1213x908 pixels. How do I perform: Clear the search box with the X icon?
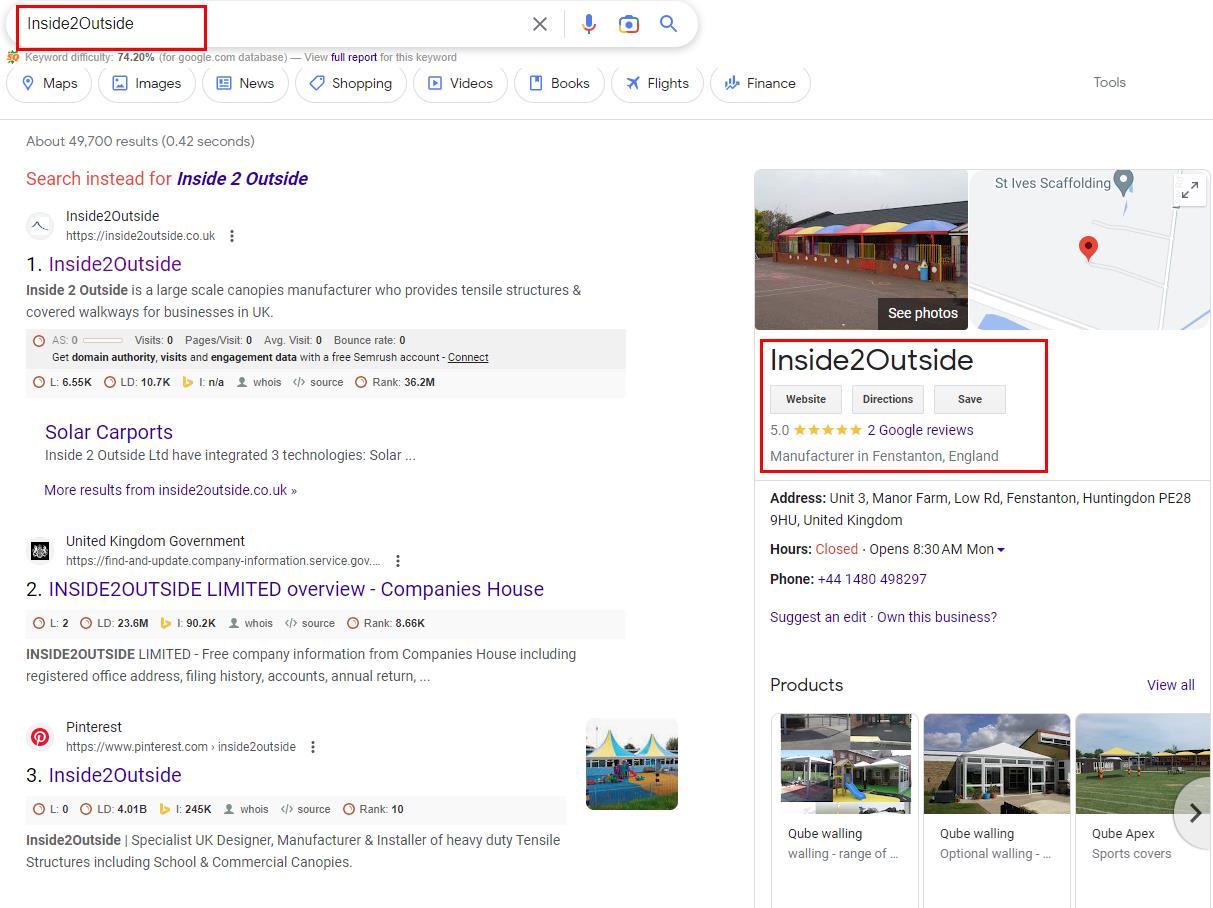[x=540, y=24]
